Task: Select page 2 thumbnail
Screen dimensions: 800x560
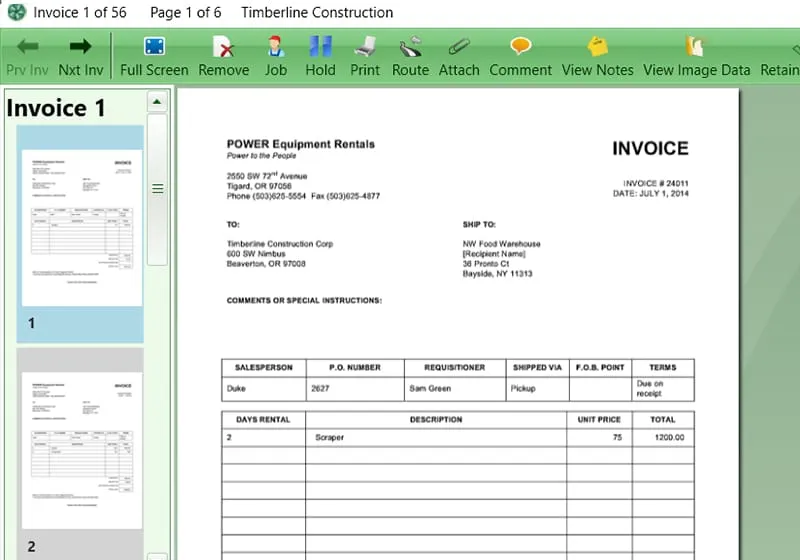Action: (80, 450)
